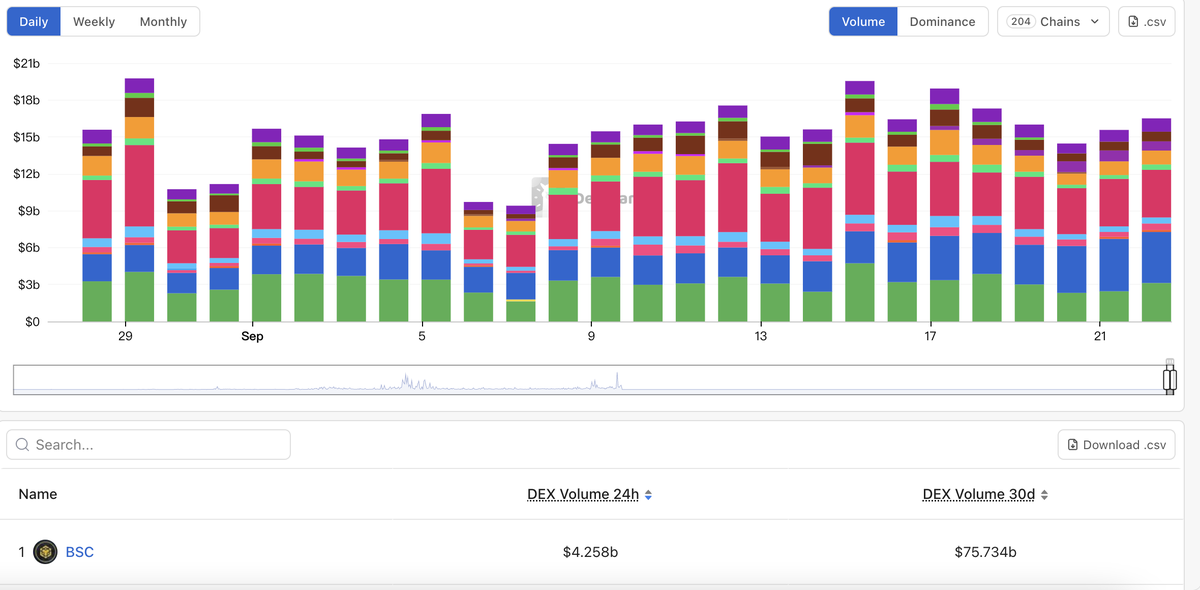Switch chart interval to Monthly
Screen dimensions: 1200x590
point(163,22)
